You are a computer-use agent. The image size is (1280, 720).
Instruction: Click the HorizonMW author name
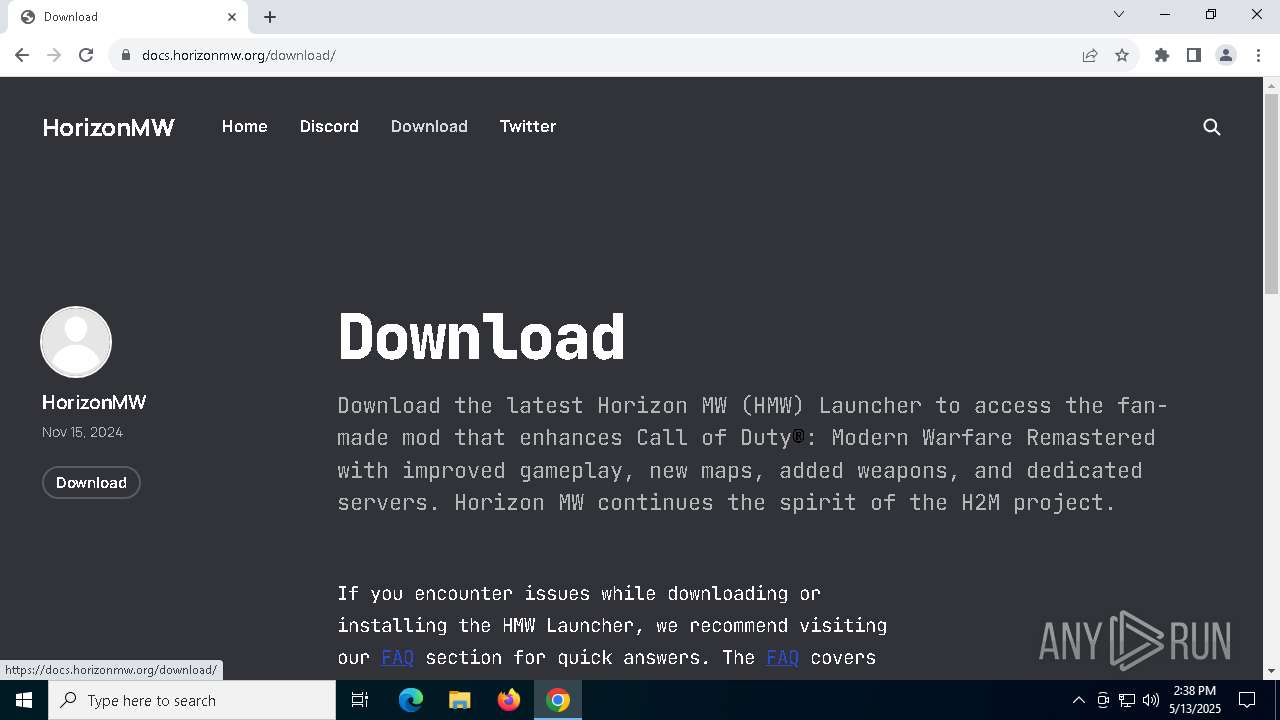pyautogui.click(x=94, y=402)
